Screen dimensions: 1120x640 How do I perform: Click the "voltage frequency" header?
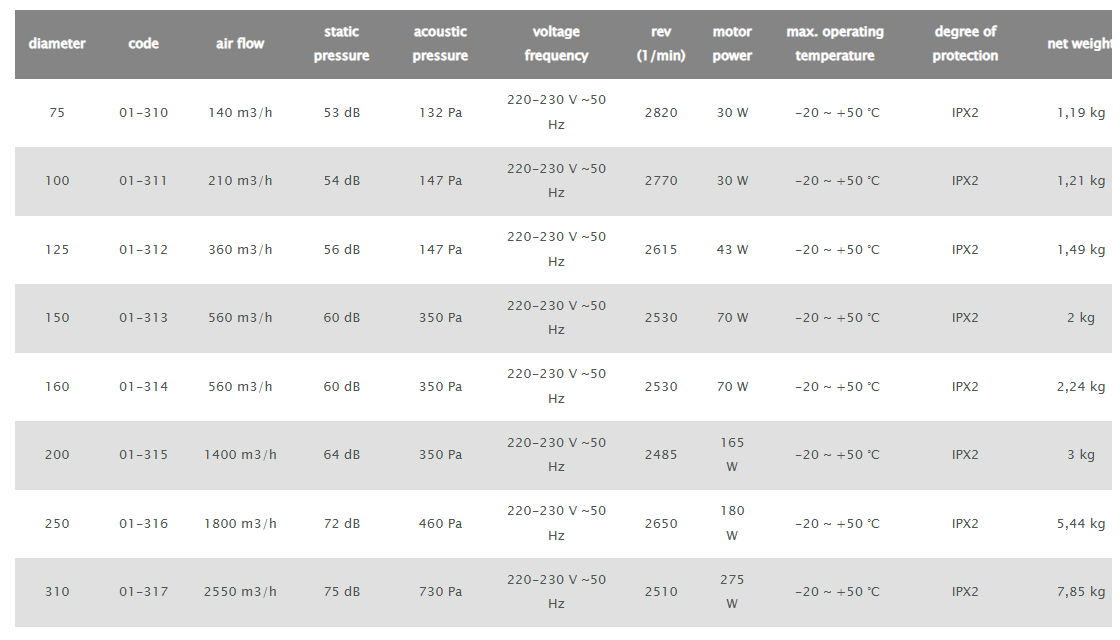556,44
